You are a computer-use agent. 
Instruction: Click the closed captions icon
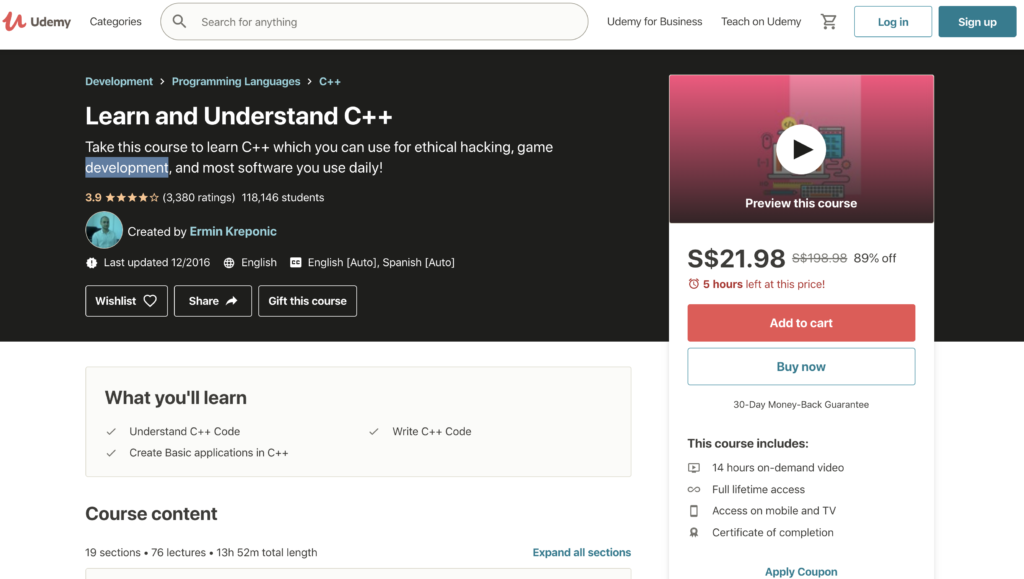click(296, 262)
